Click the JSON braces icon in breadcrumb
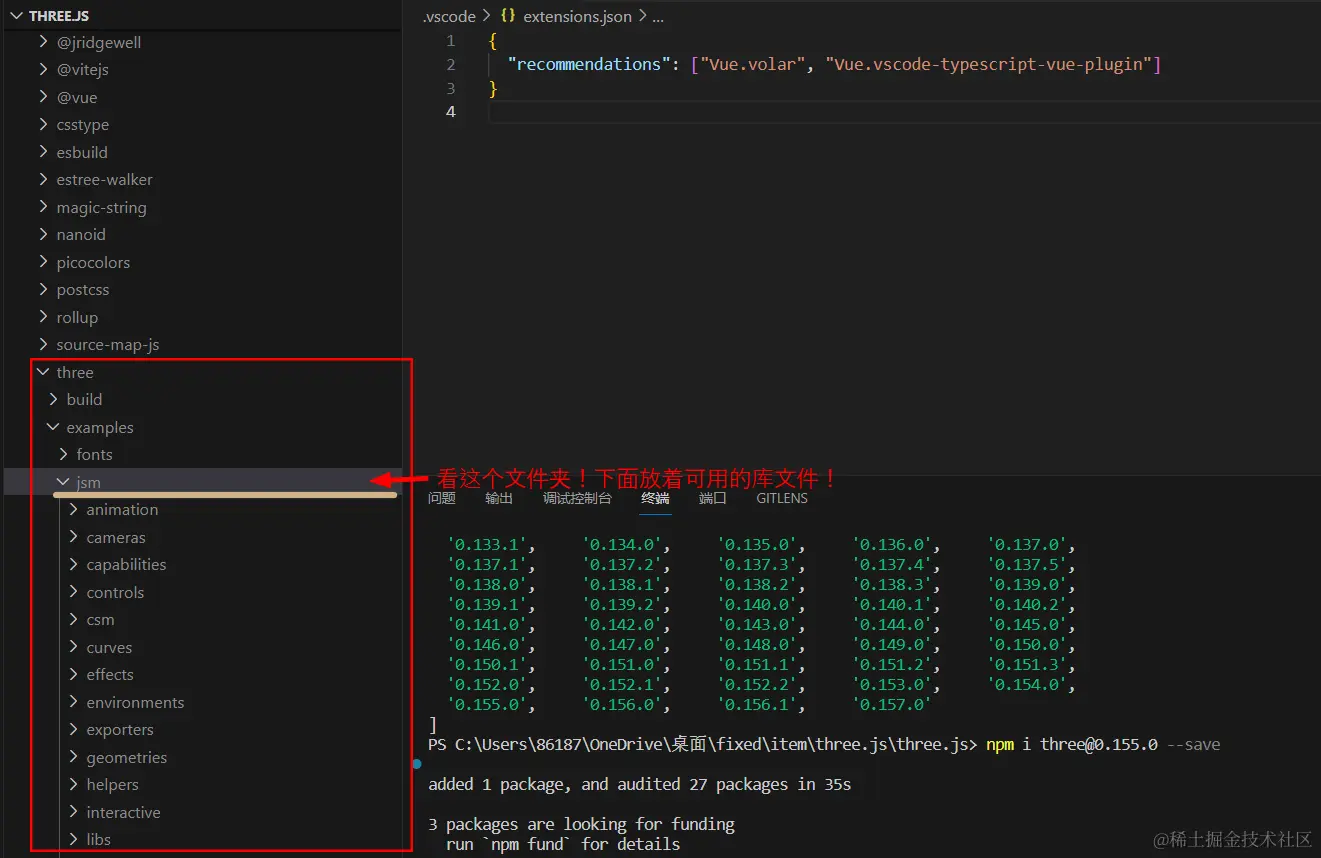 click(x=508, y=16)
